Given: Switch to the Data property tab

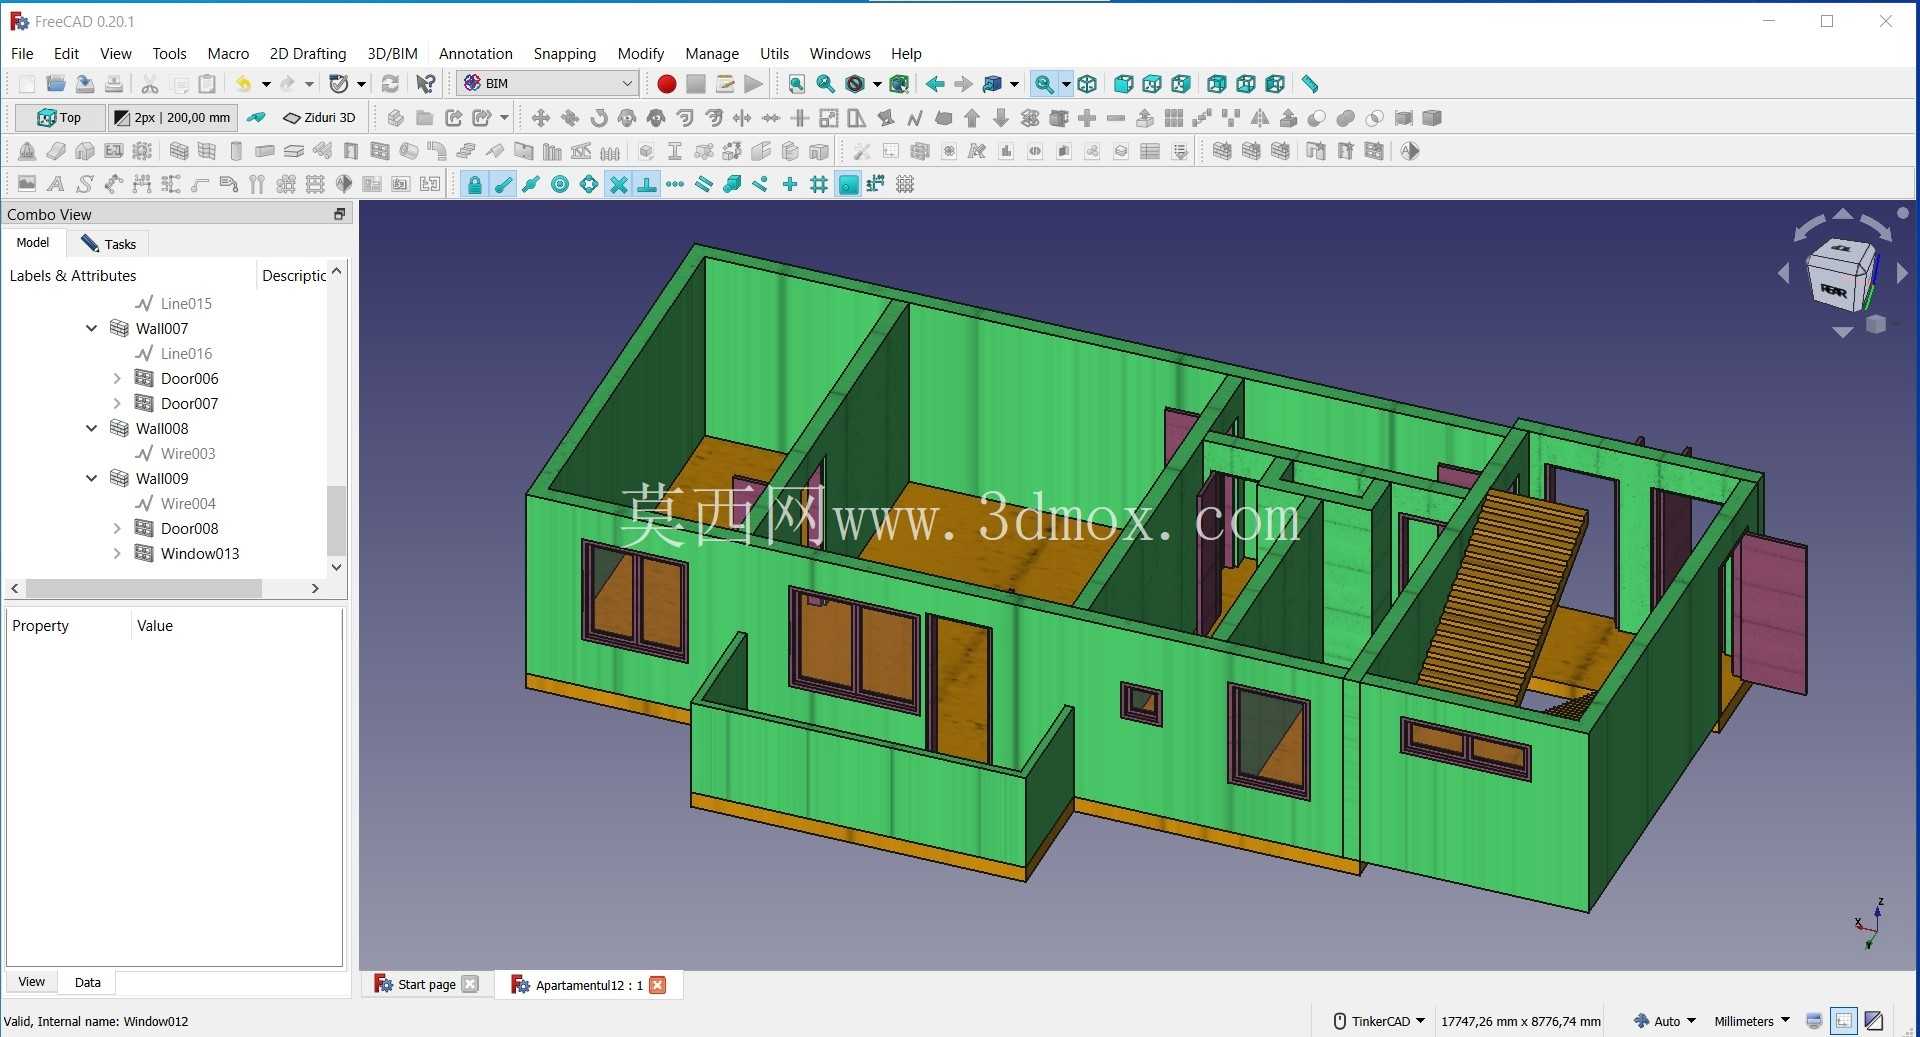Looking at the screenshot, I should [x=87, y=982].
